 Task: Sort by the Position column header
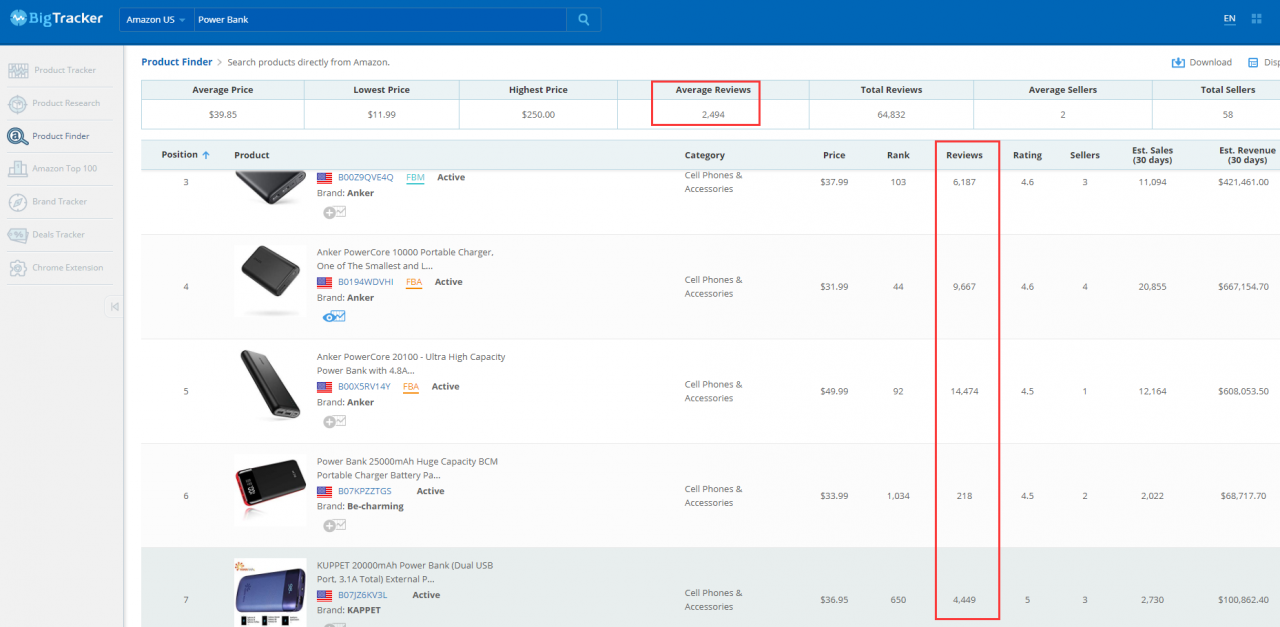186,155
